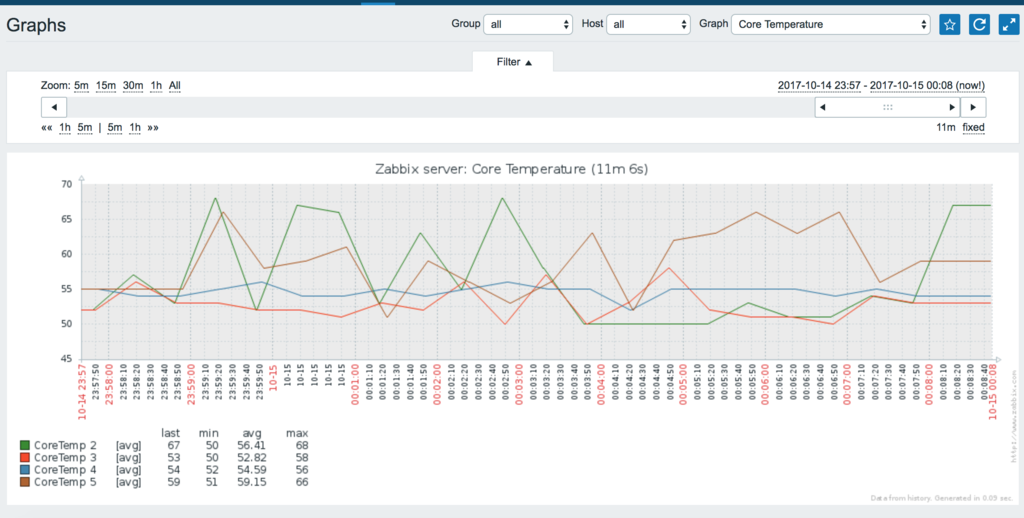This screenshot has width=1024, height=518.
Task: Collapse the Filter tab
Action: (x=513, y=62)
